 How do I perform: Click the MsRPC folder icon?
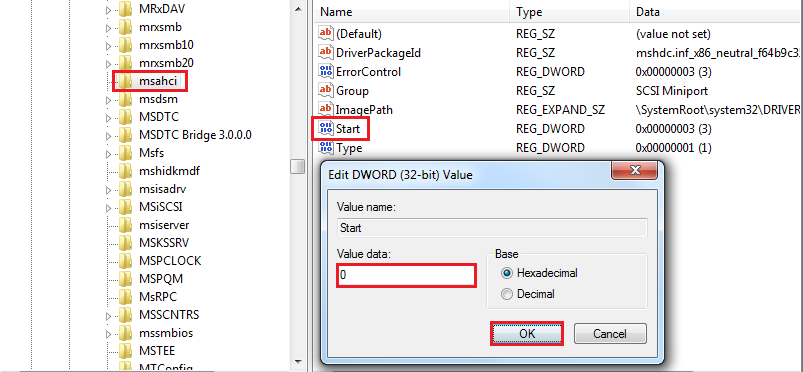coord(125,297)
